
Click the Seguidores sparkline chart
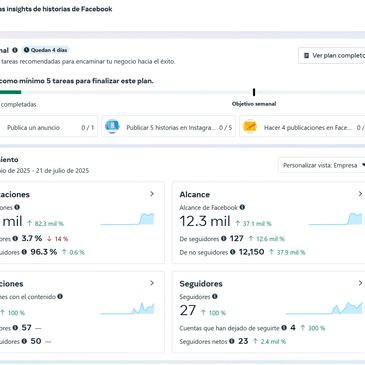click(x=324, y=308)
